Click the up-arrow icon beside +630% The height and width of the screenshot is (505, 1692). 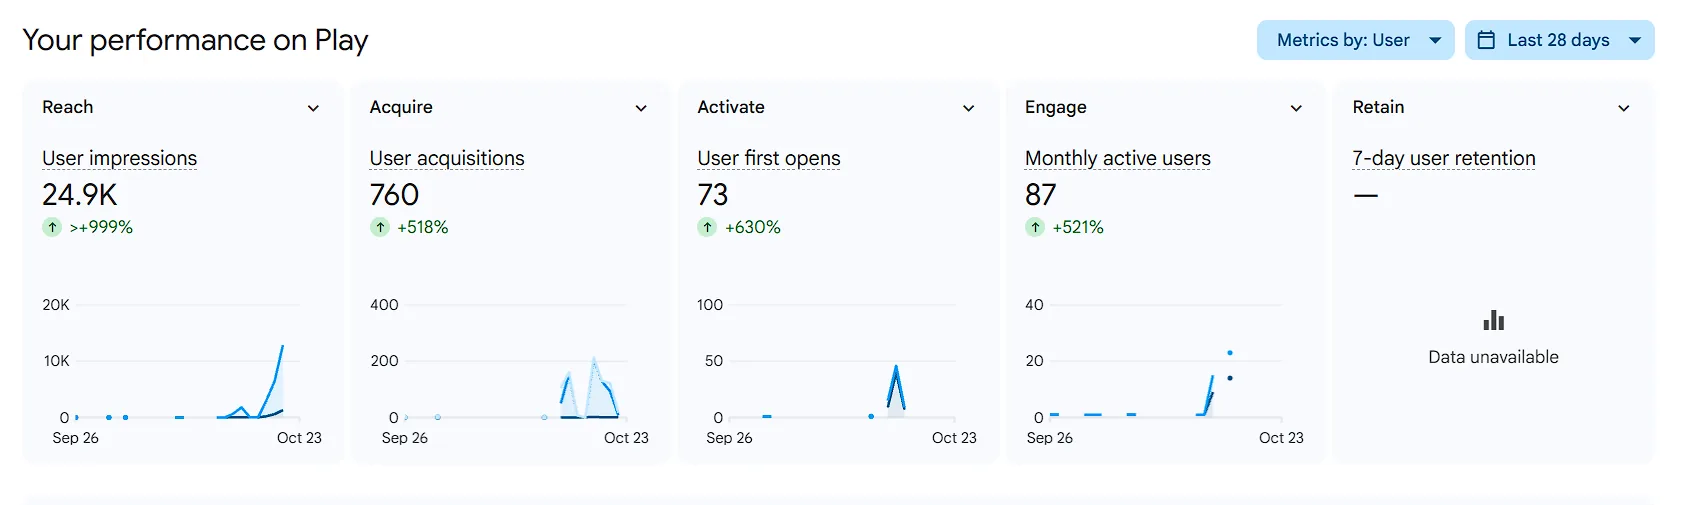[707, 227]
